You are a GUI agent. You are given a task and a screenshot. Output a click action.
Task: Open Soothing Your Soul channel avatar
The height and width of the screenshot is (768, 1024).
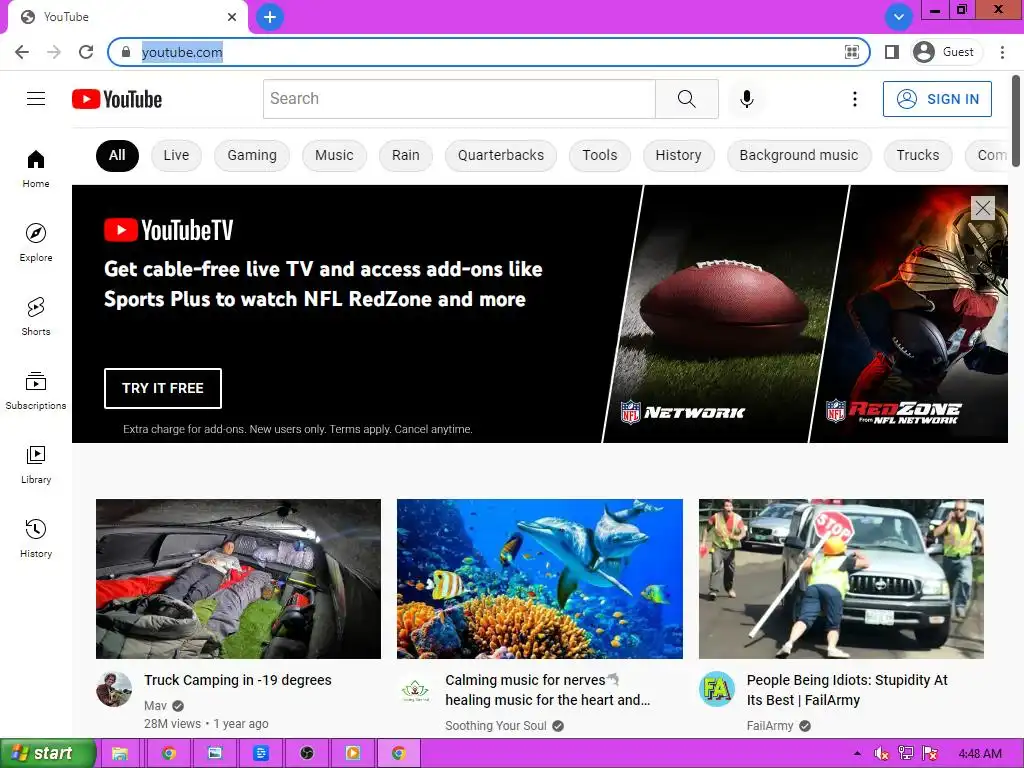[415, 689]
